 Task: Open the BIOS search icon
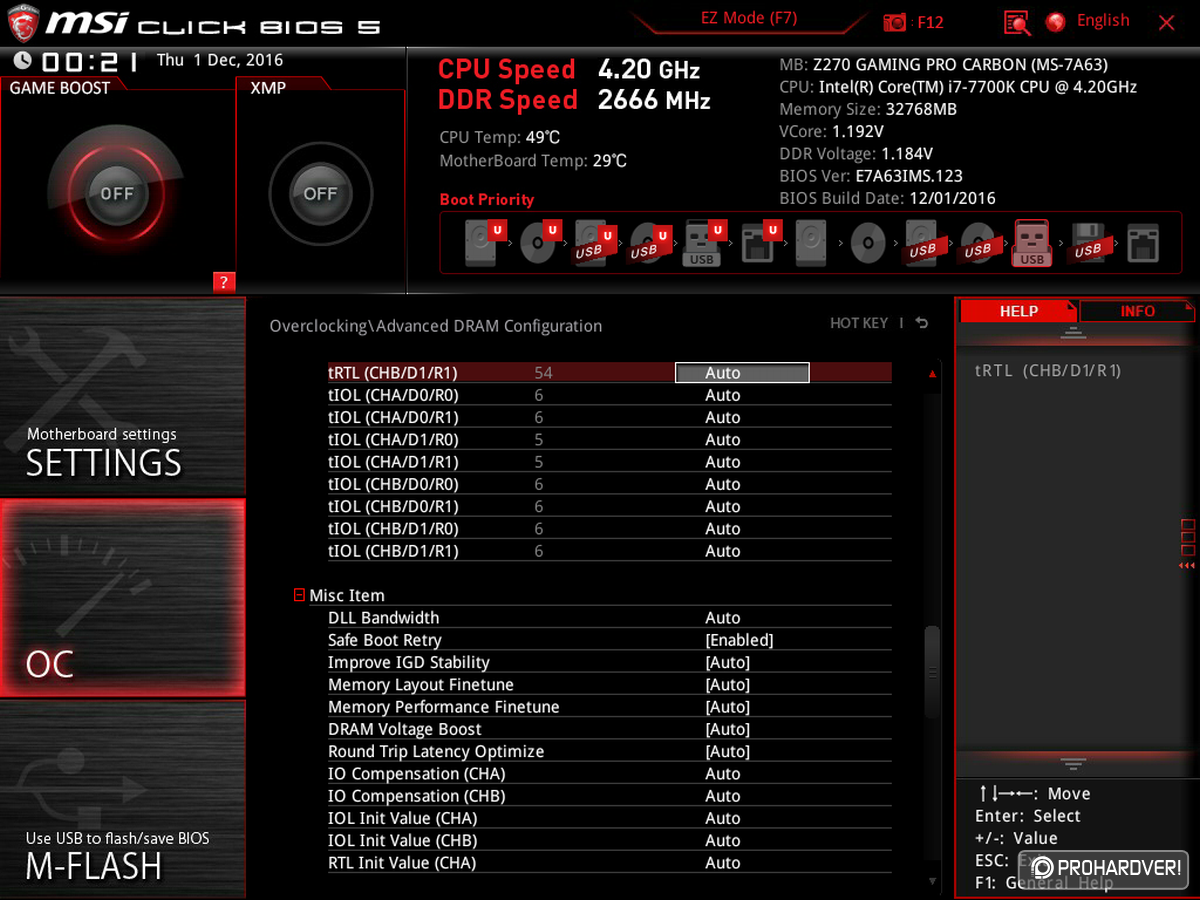point(1017,22)
